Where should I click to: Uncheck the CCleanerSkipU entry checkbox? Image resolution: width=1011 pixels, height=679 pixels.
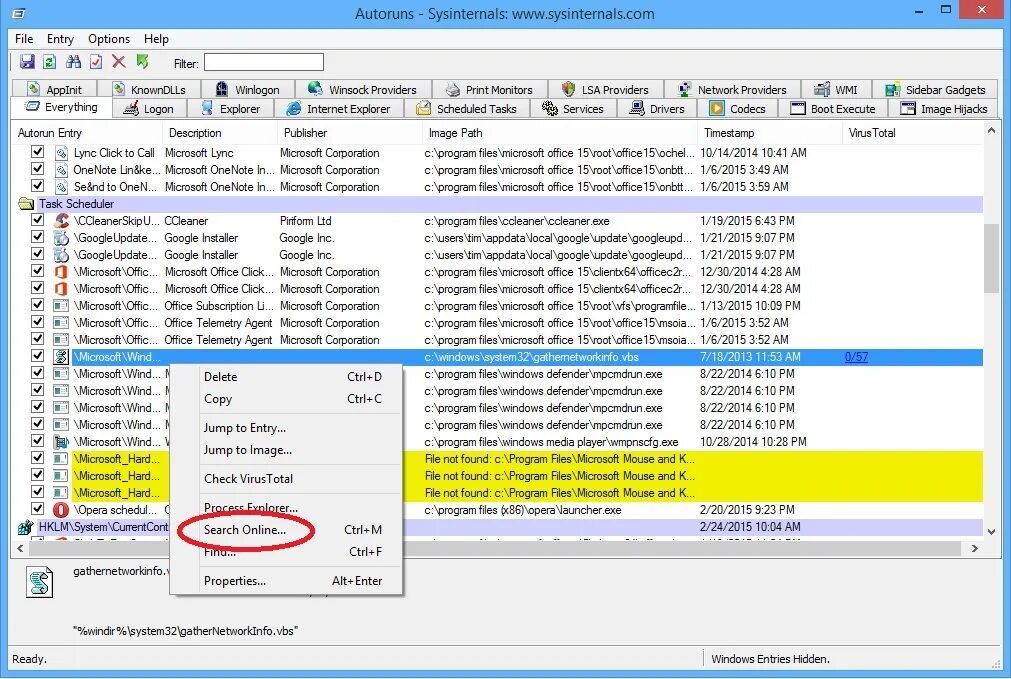point(37,220)
